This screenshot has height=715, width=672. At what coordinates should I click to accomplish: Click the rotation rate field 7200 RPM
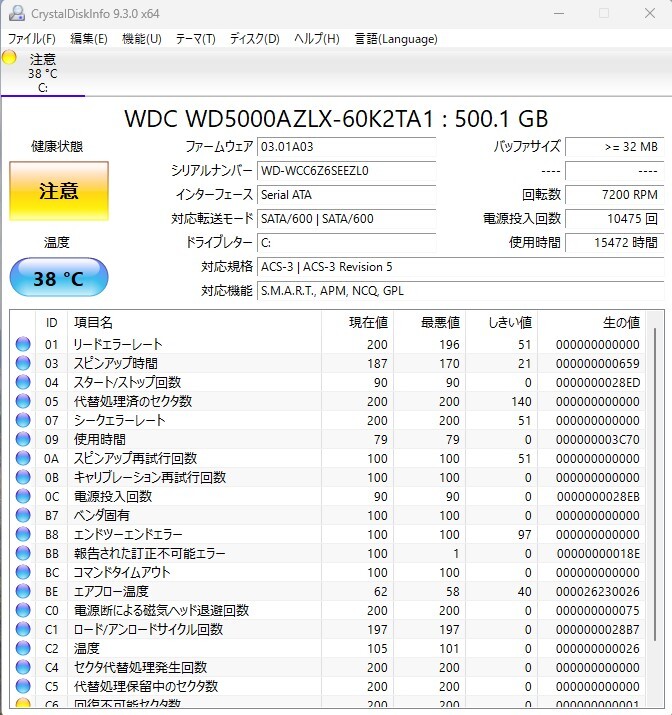[x=615, y=195]
